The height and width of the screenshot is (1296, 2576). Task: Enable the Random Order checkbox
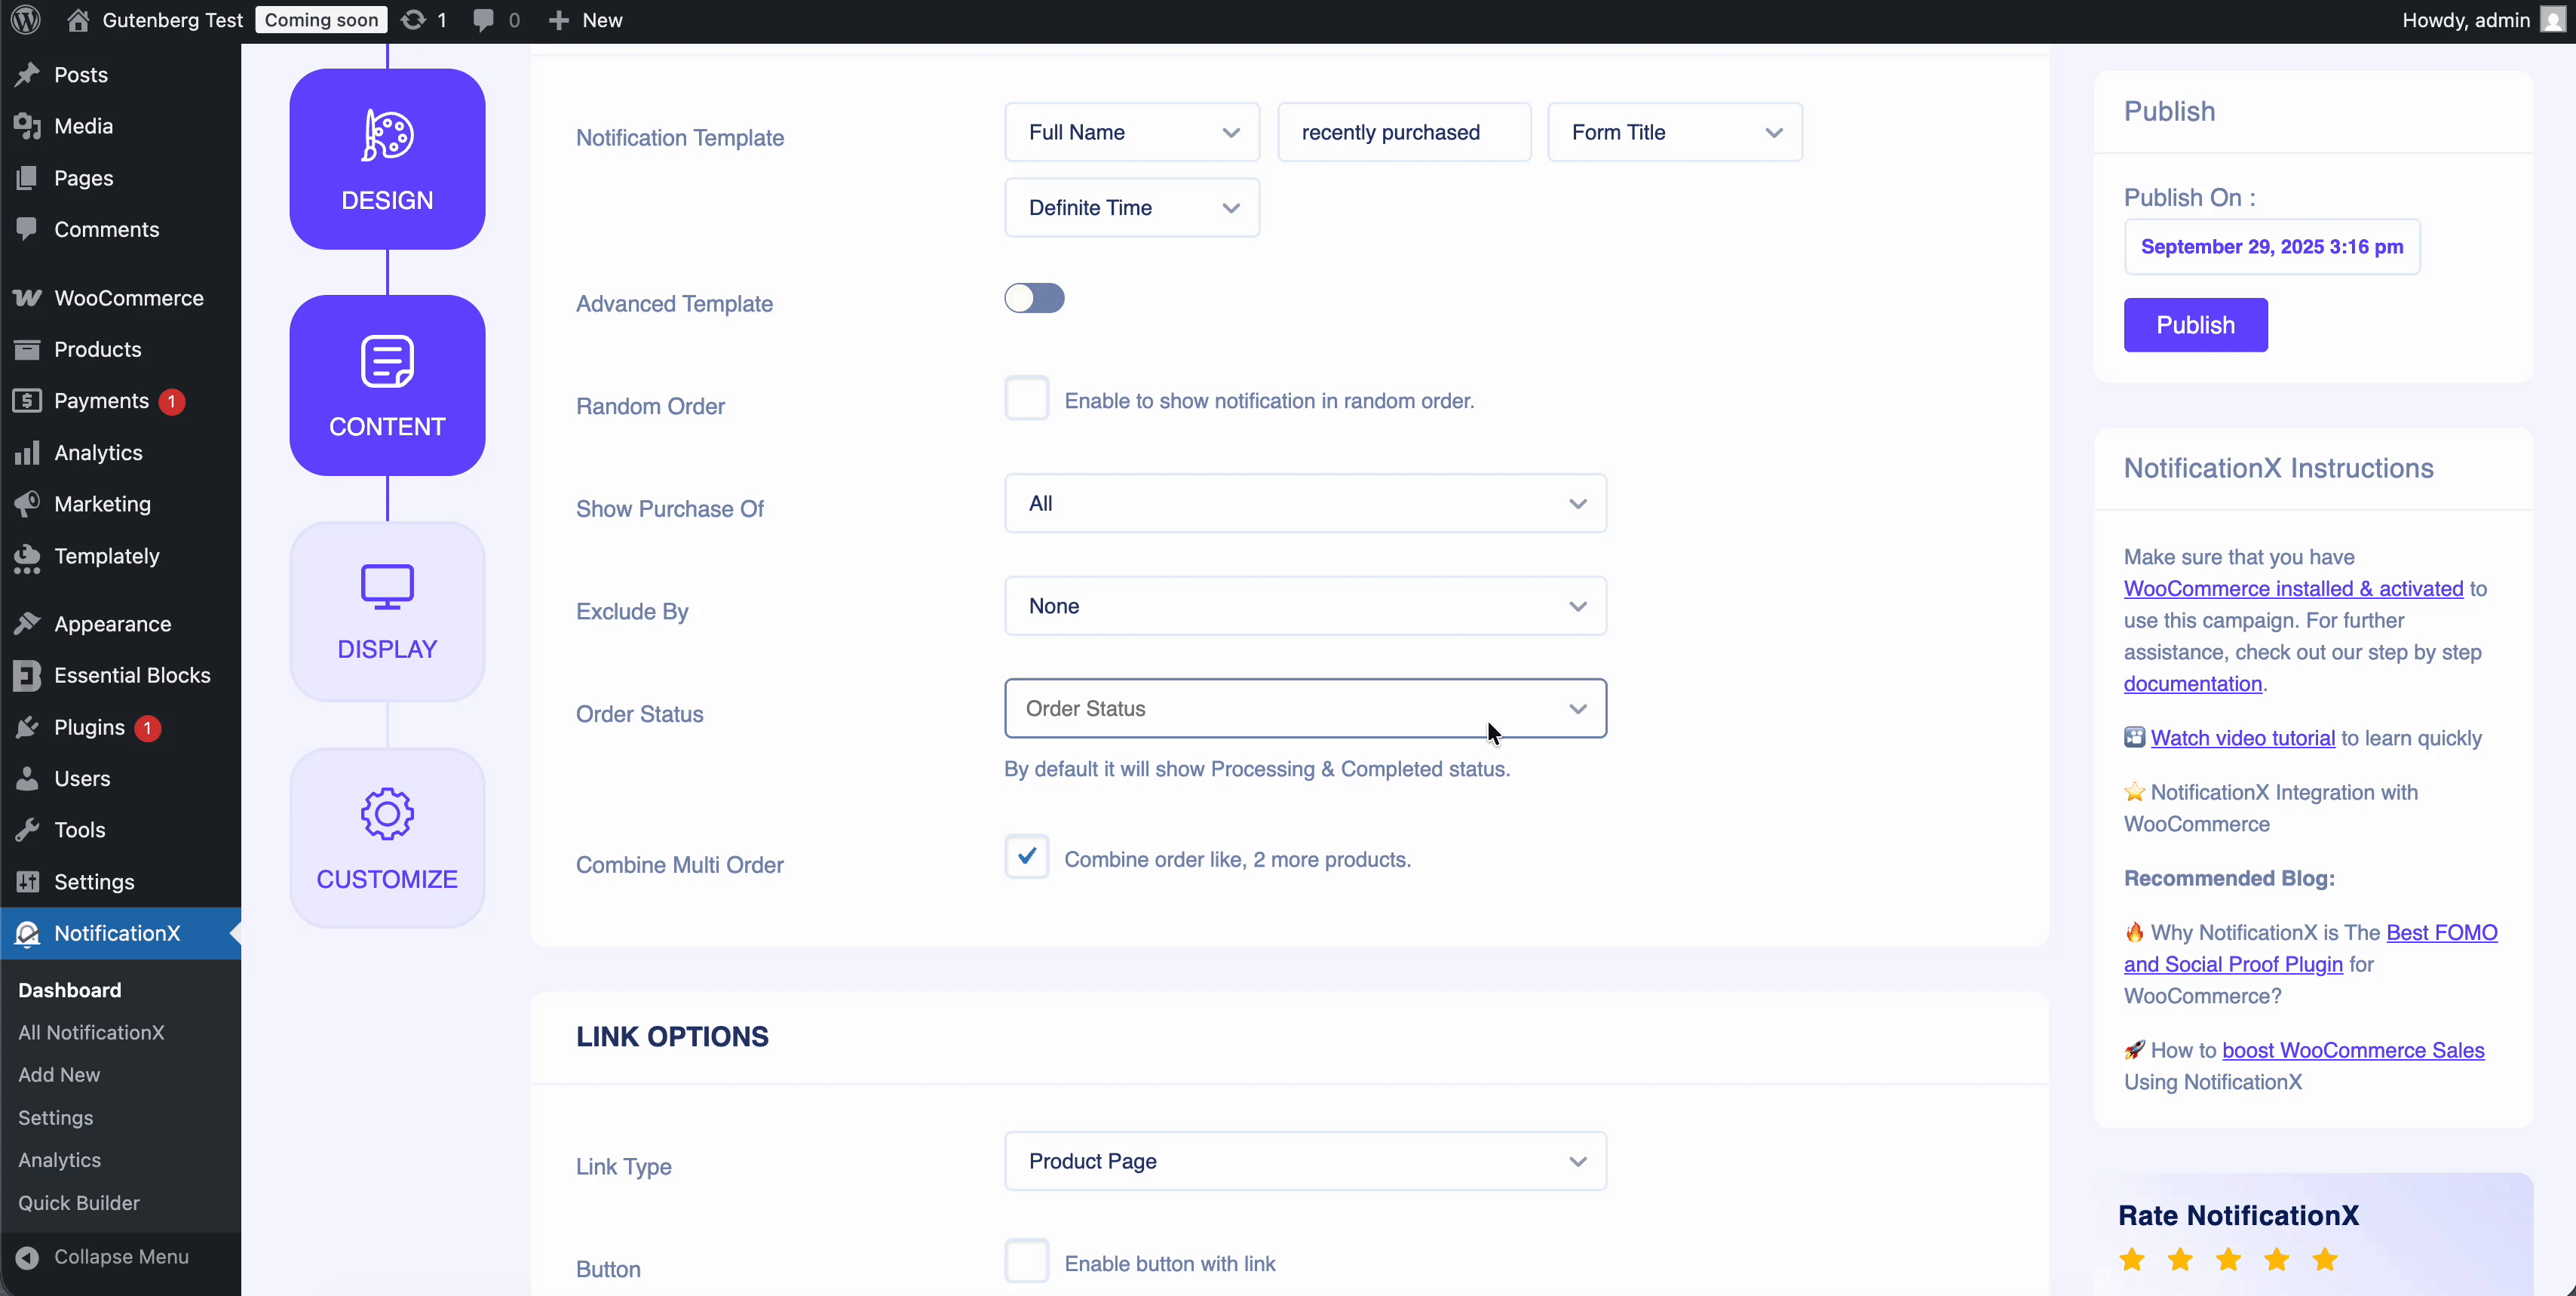point(1026,399)
